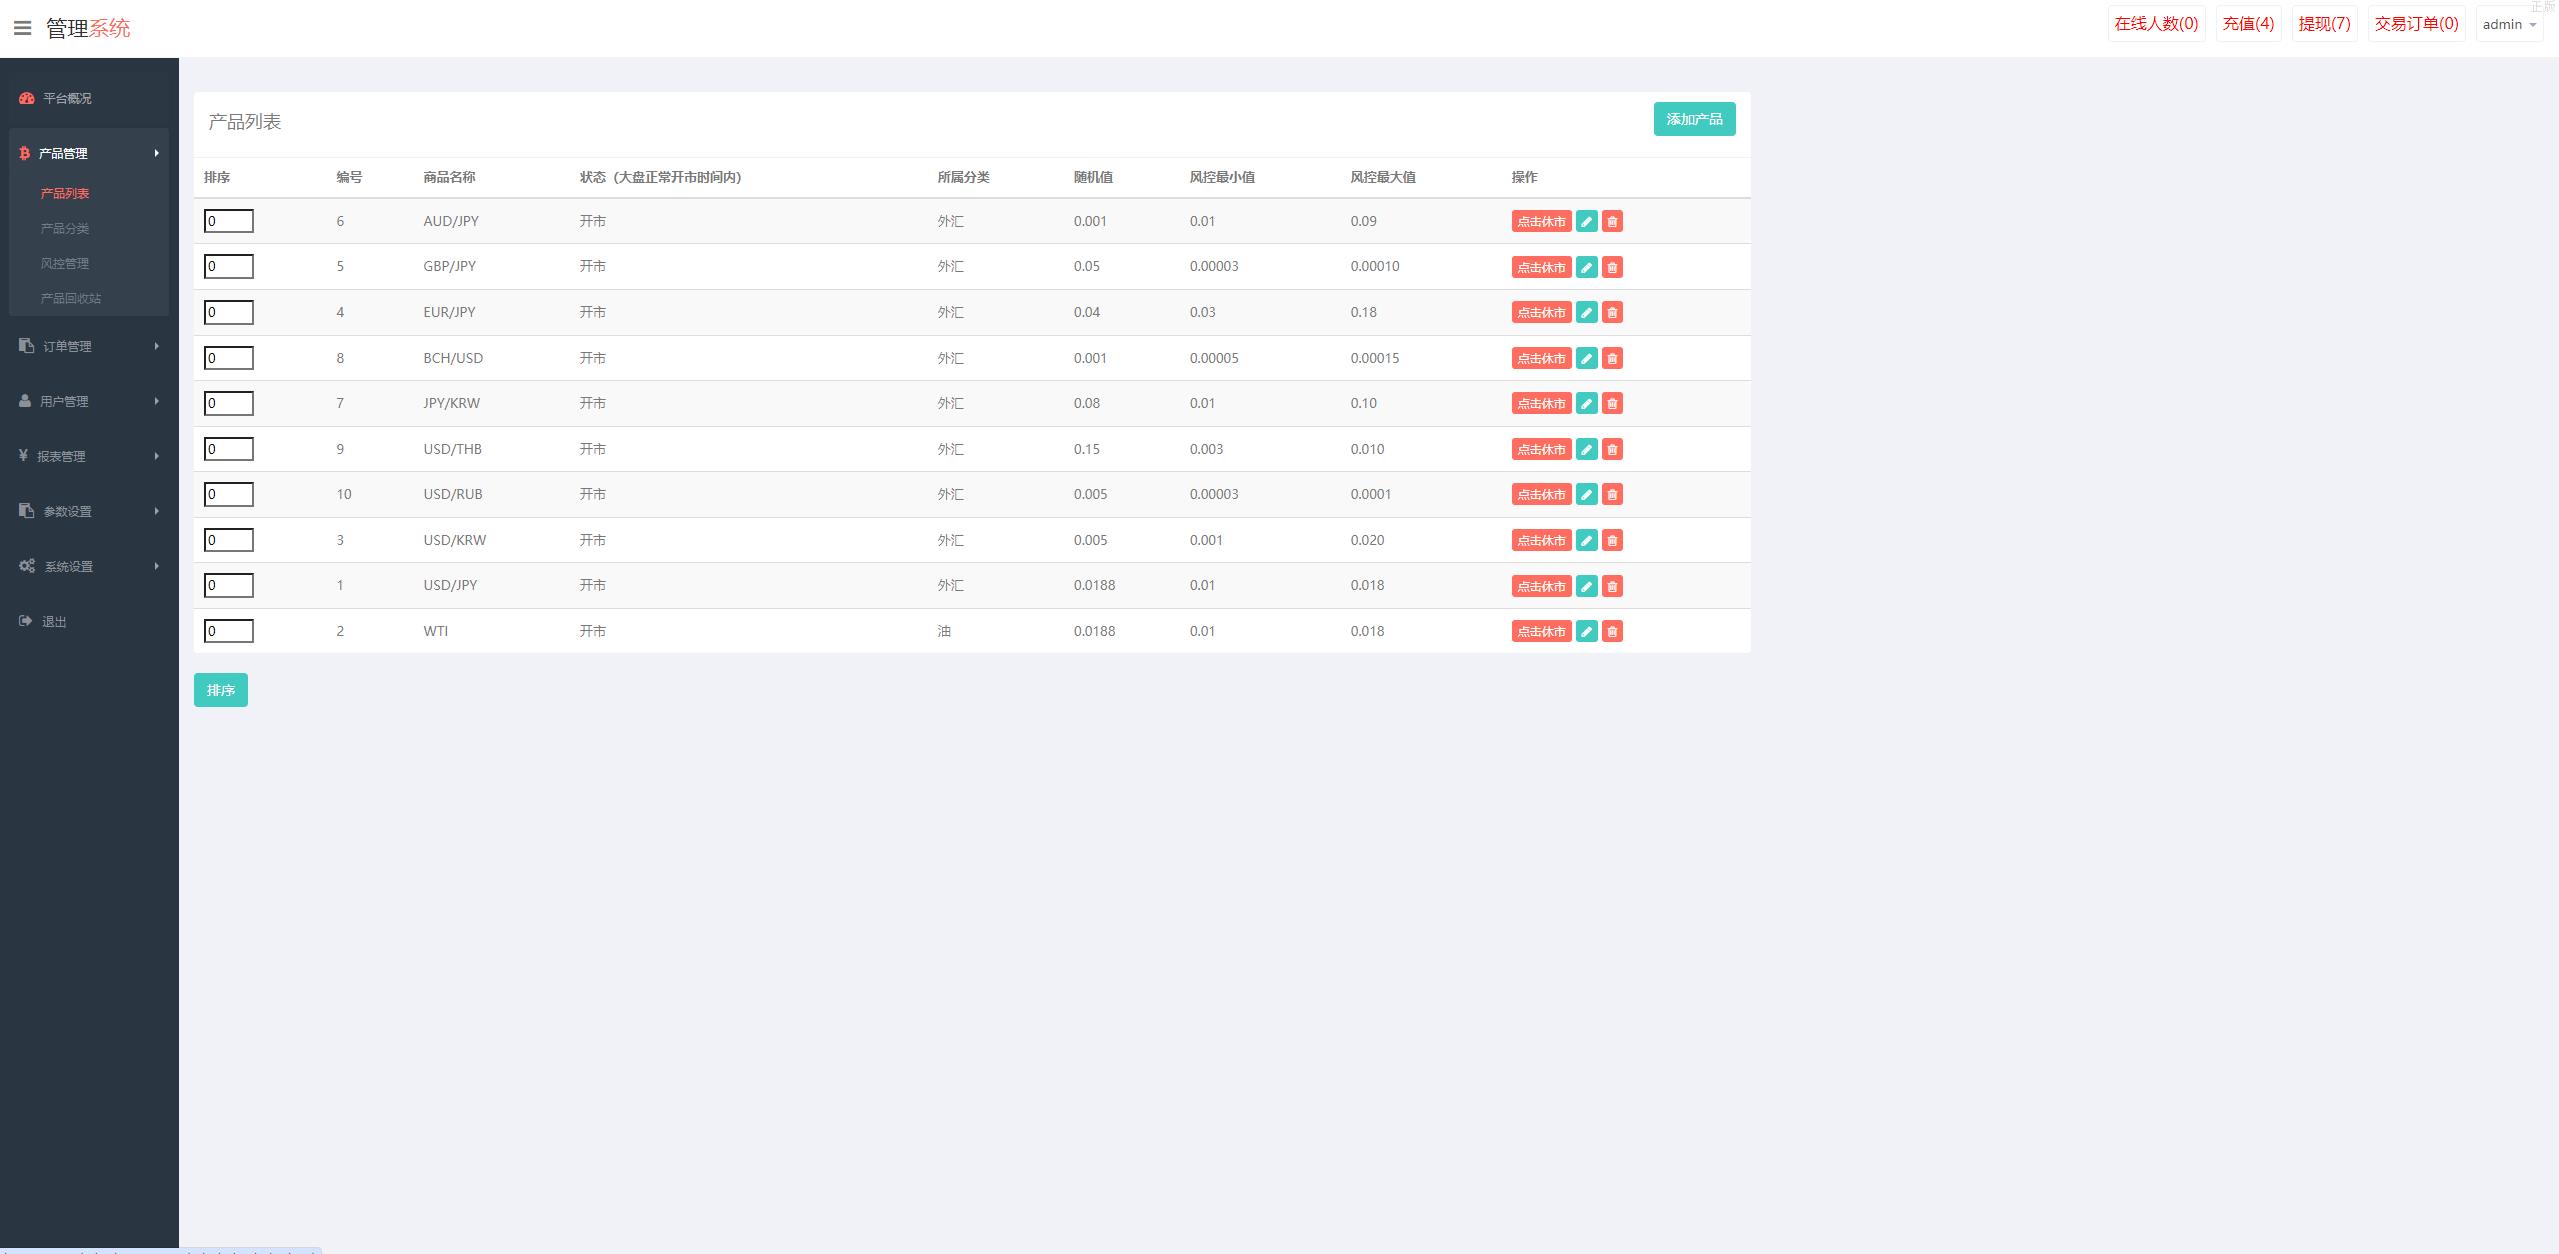
Task: Click the 添加产品 button
Action: coord(1694,119)
